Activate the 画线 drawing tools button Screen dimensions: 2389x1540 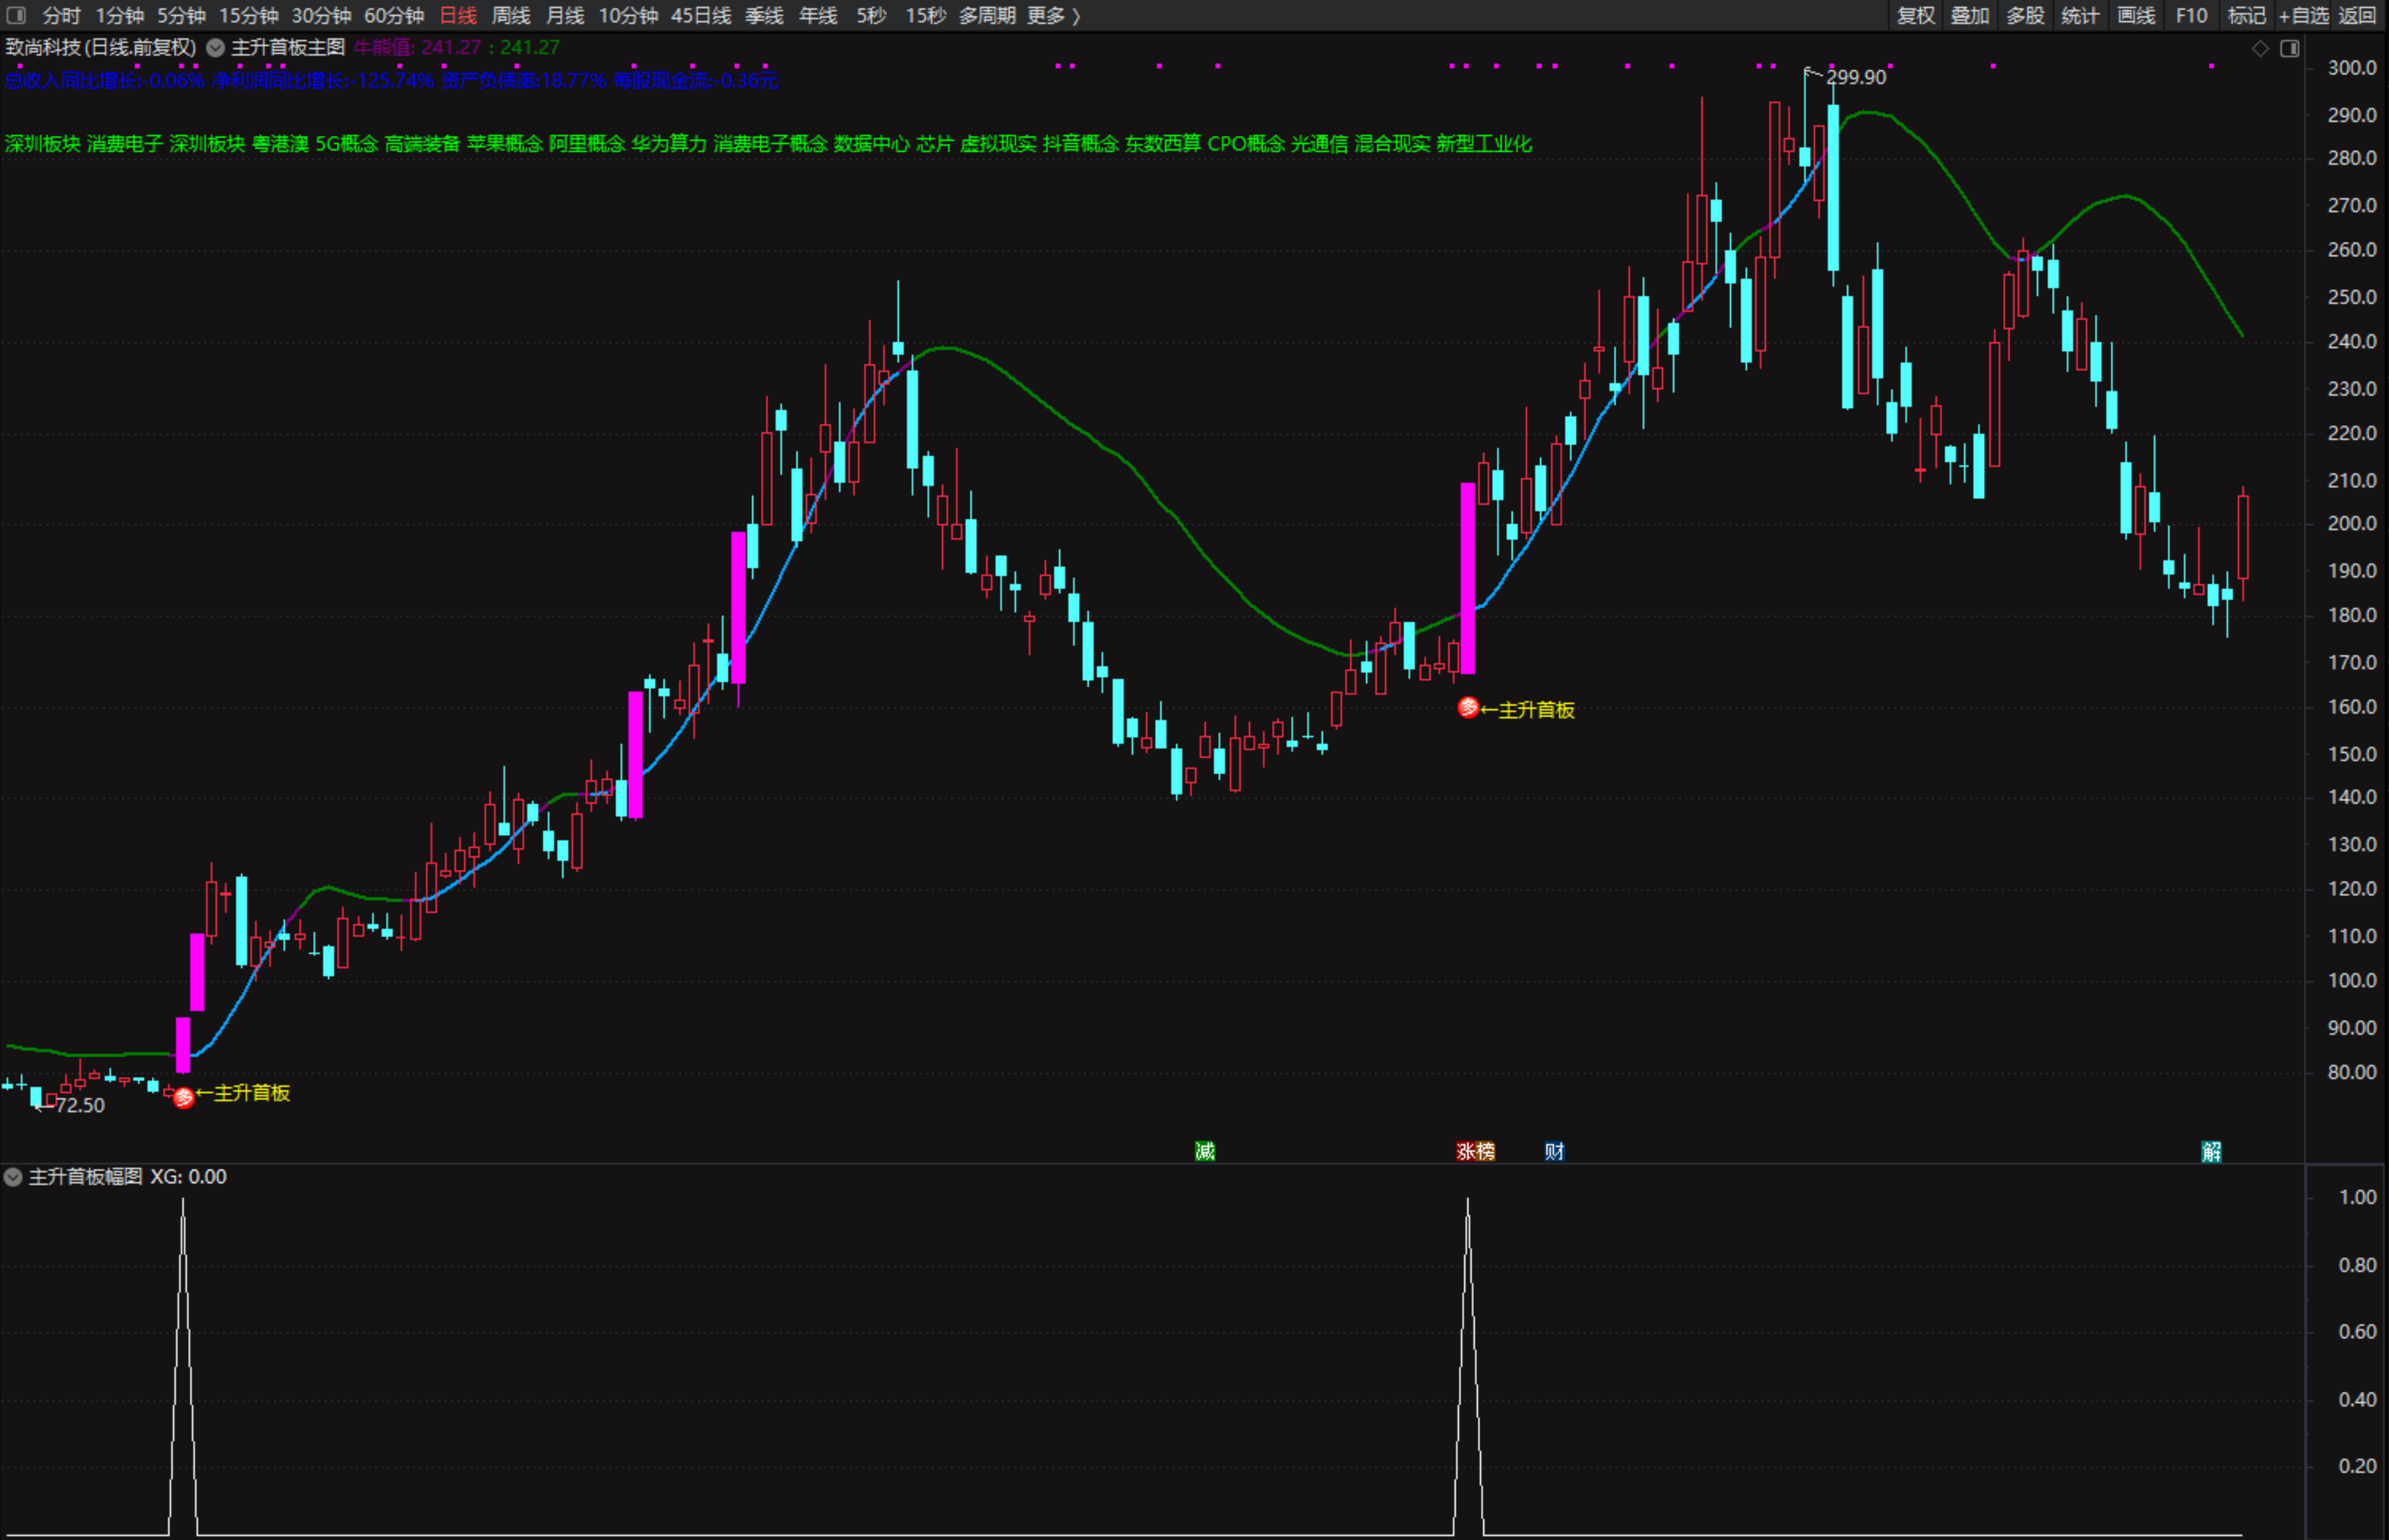point(2136,15)
